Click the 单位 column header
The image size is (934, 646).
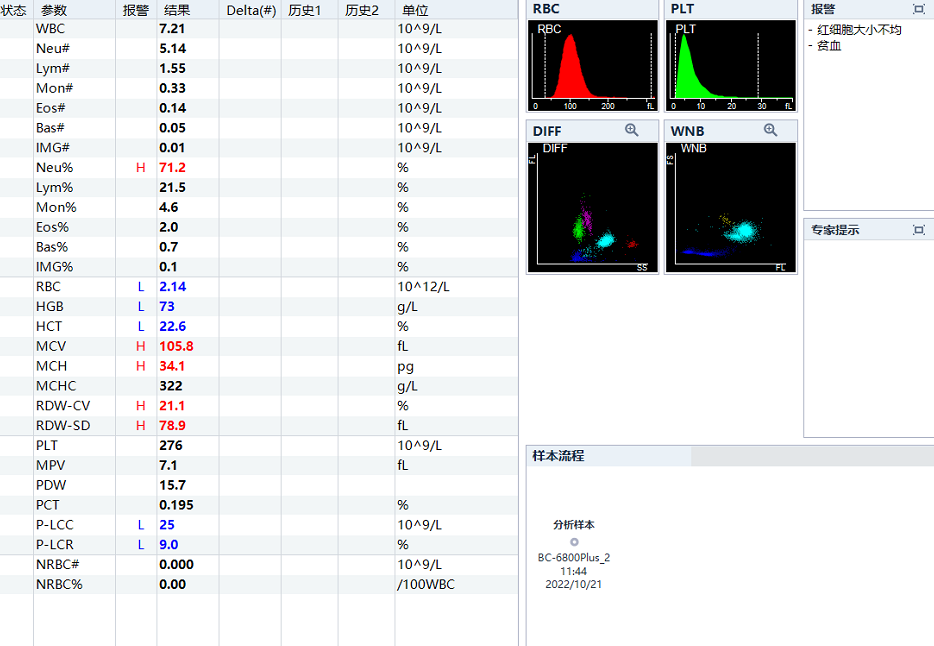(415, 9)
